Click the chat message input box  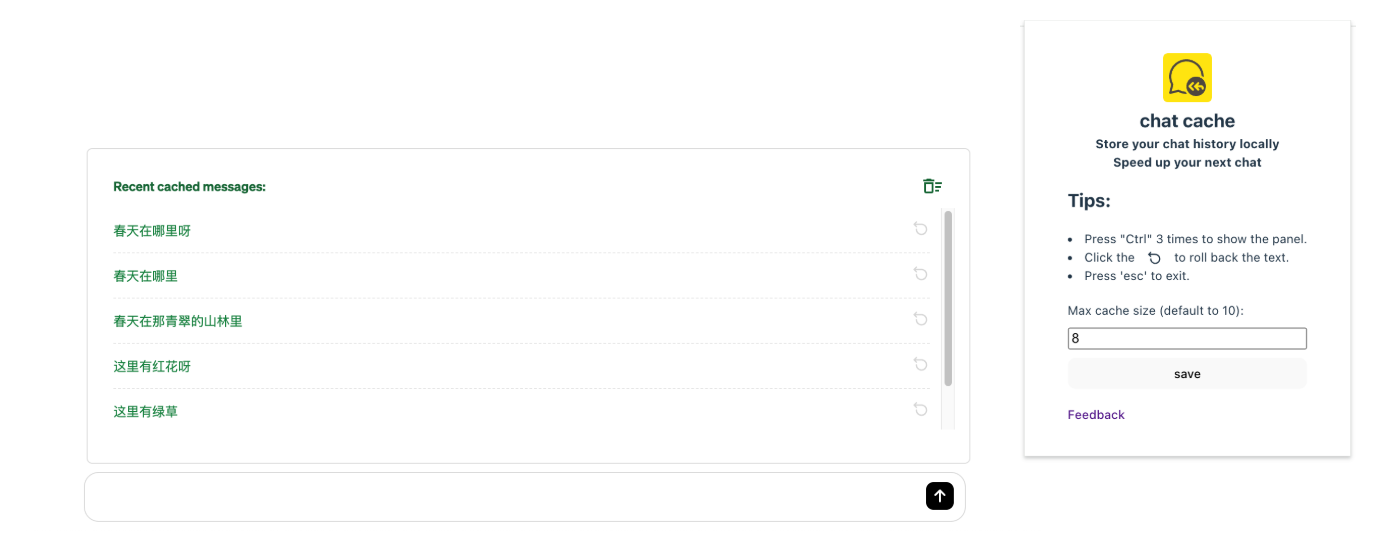pos(500,497)
